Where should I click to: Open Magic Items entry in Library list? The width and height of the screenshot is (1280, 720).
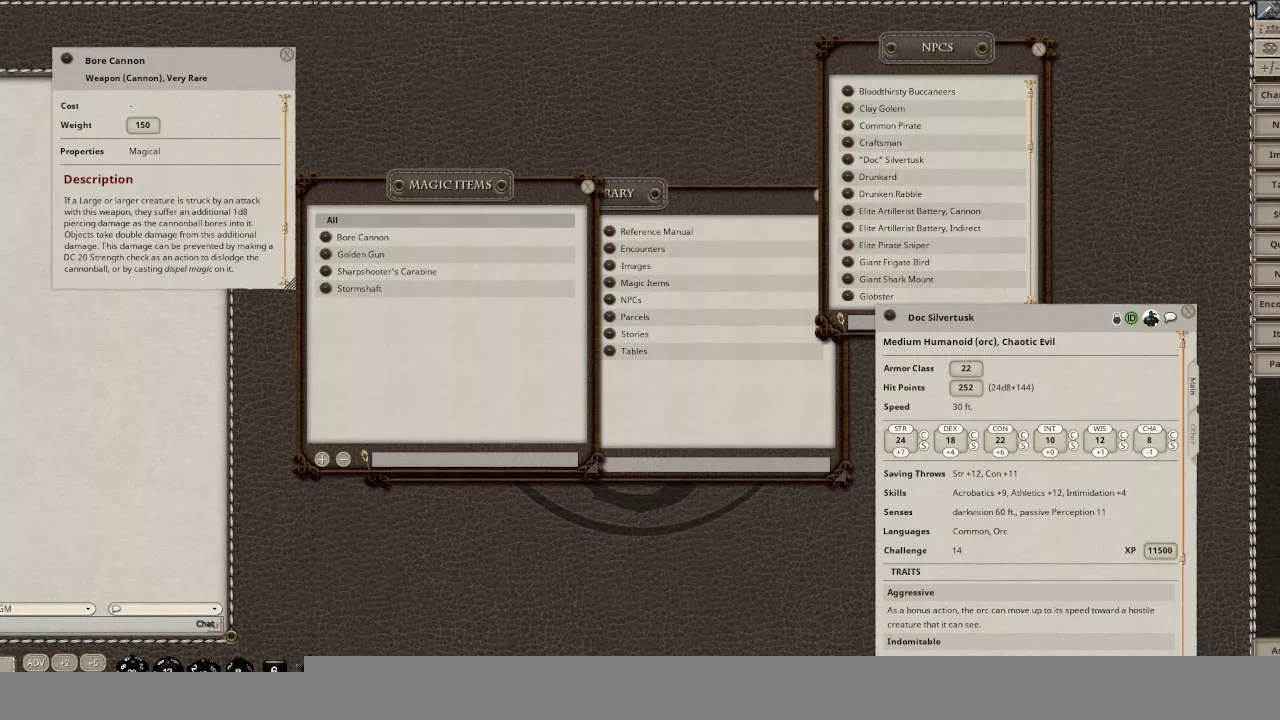click(x=645, y=283)
